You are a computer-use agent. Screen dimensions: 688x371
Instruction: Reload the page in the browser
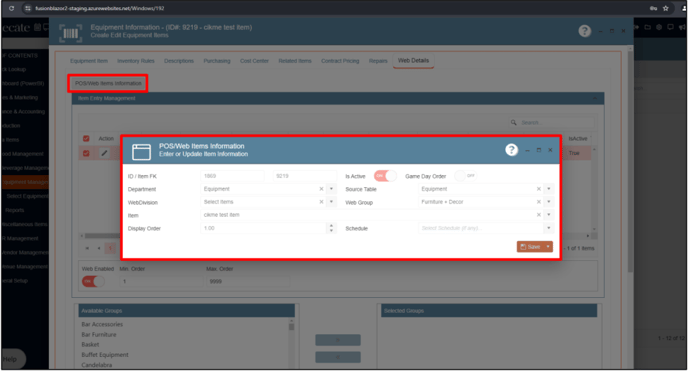coord(11,8)
